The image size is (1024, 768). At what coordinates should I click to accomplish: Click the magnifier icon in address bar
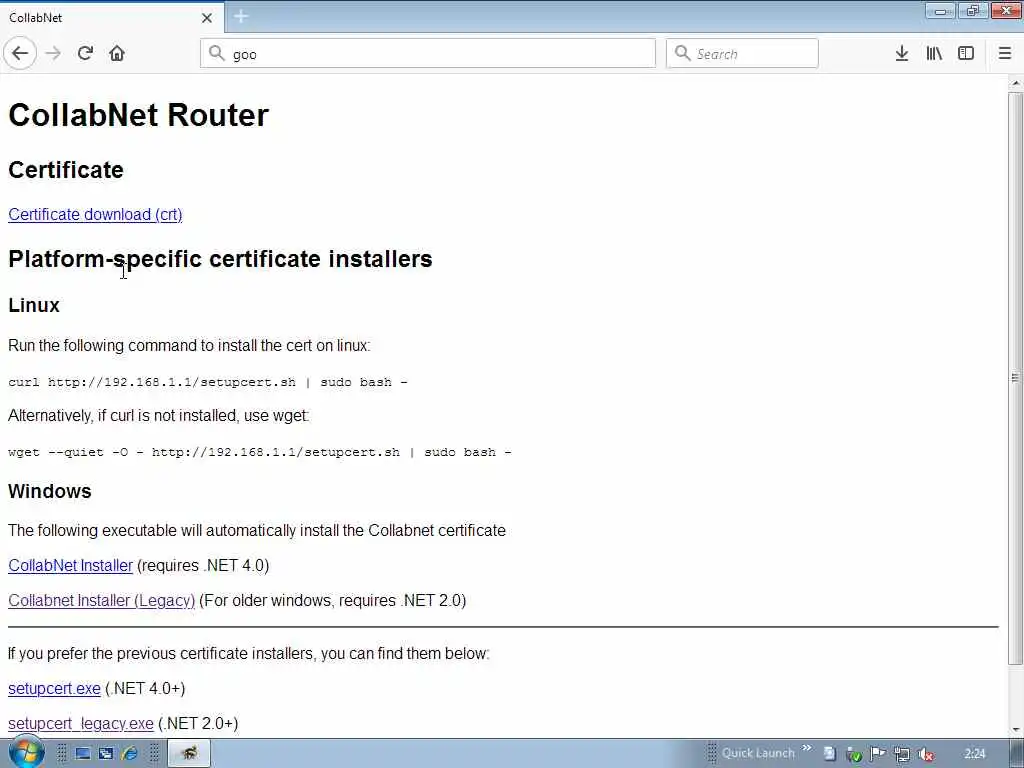217,53
